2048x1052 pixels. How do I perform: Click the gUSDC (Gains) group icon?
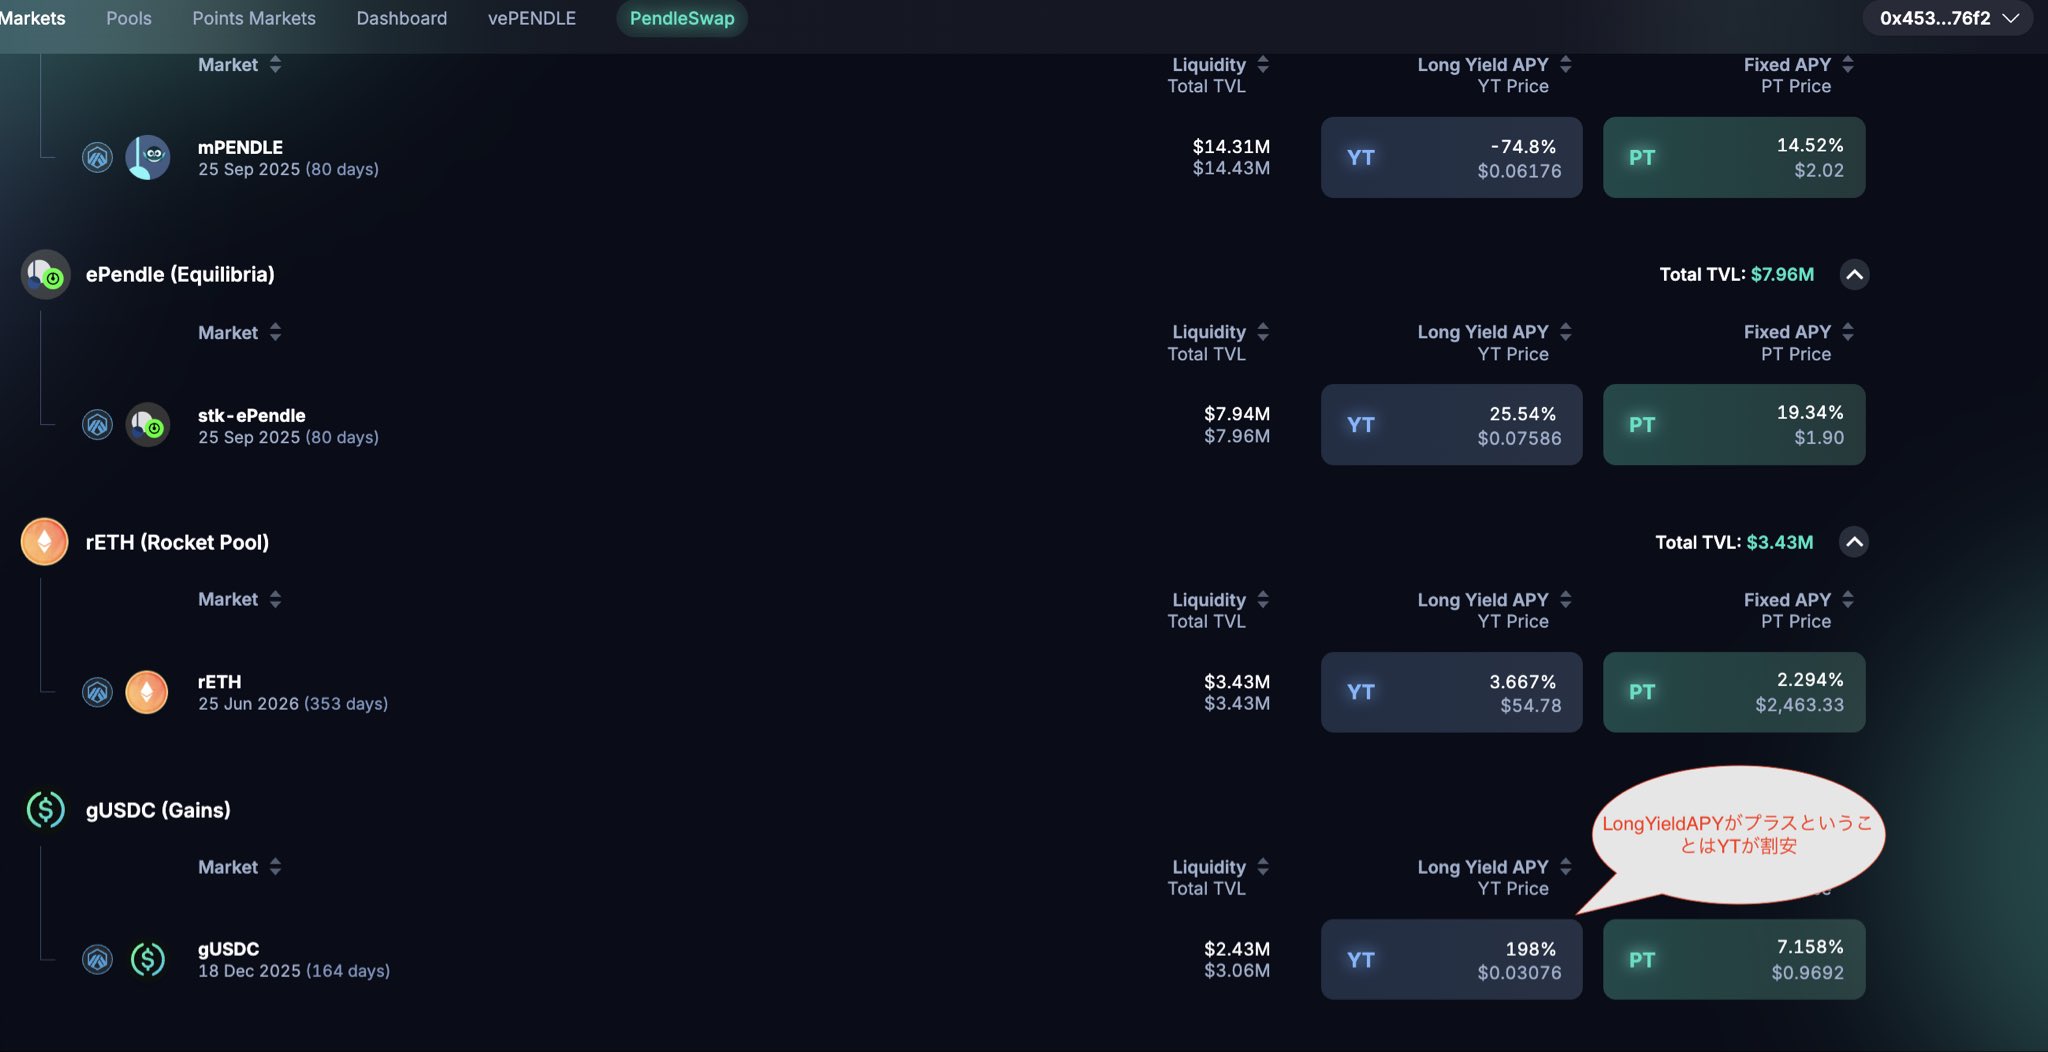pyautogui.click(x=45, y=810)
